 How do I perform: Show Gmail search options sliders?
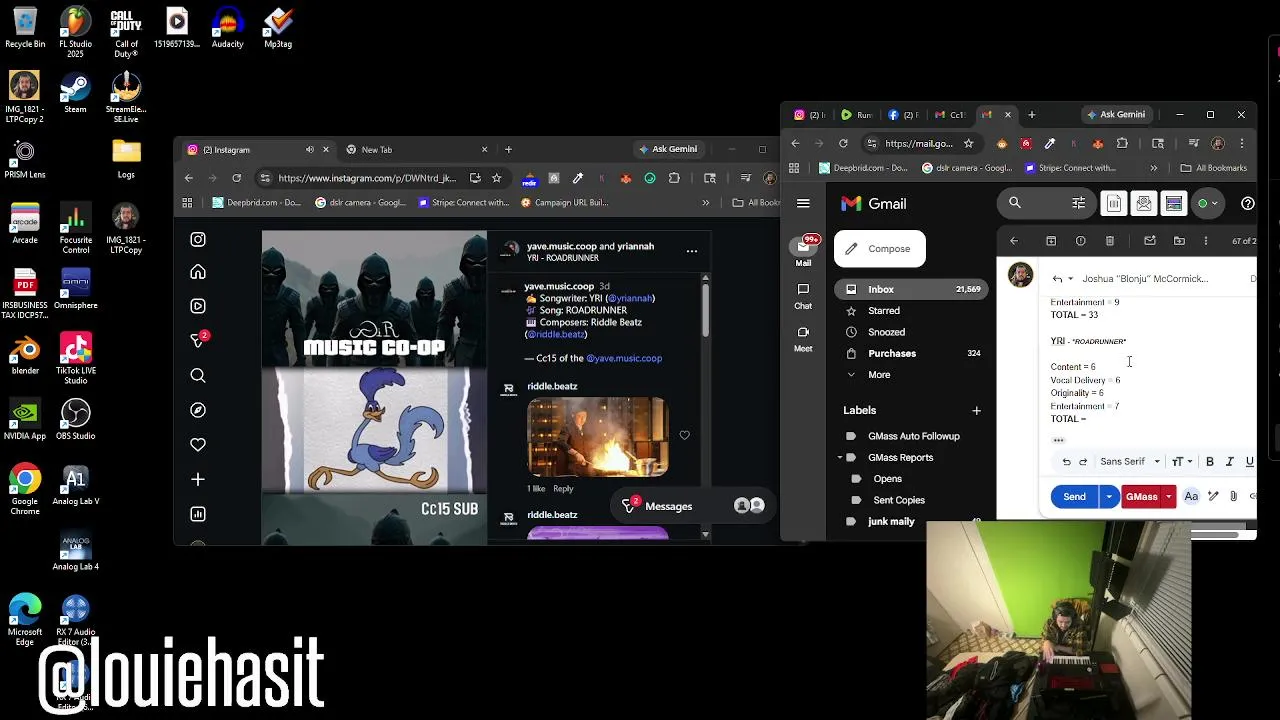coord(1079,203)
